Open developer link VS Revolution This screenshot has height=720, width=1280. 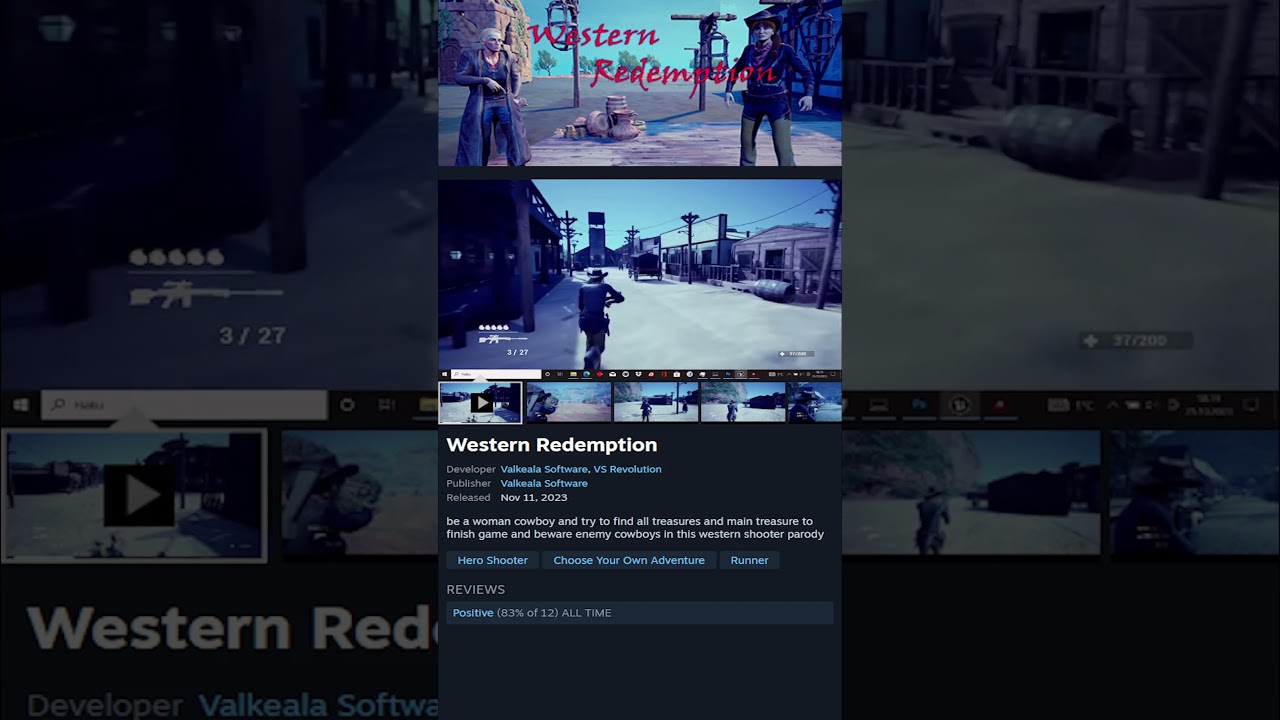[x=627, y=469]
